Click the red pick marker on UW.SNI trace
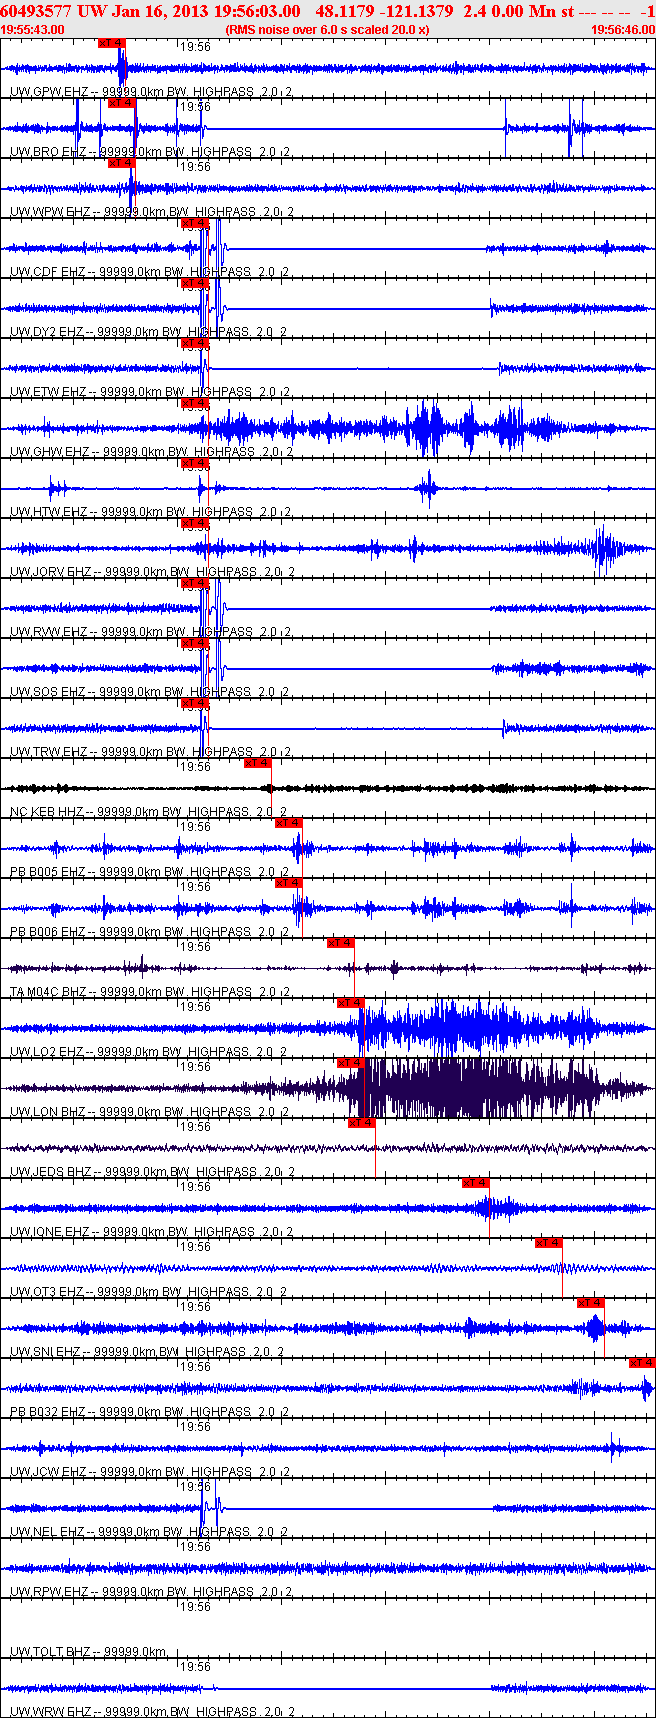 [x=590, y=1303]
